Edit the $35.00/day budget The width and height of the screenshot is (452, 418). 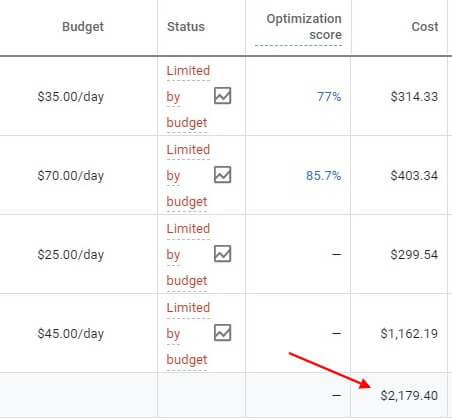(x=71, y=97)
